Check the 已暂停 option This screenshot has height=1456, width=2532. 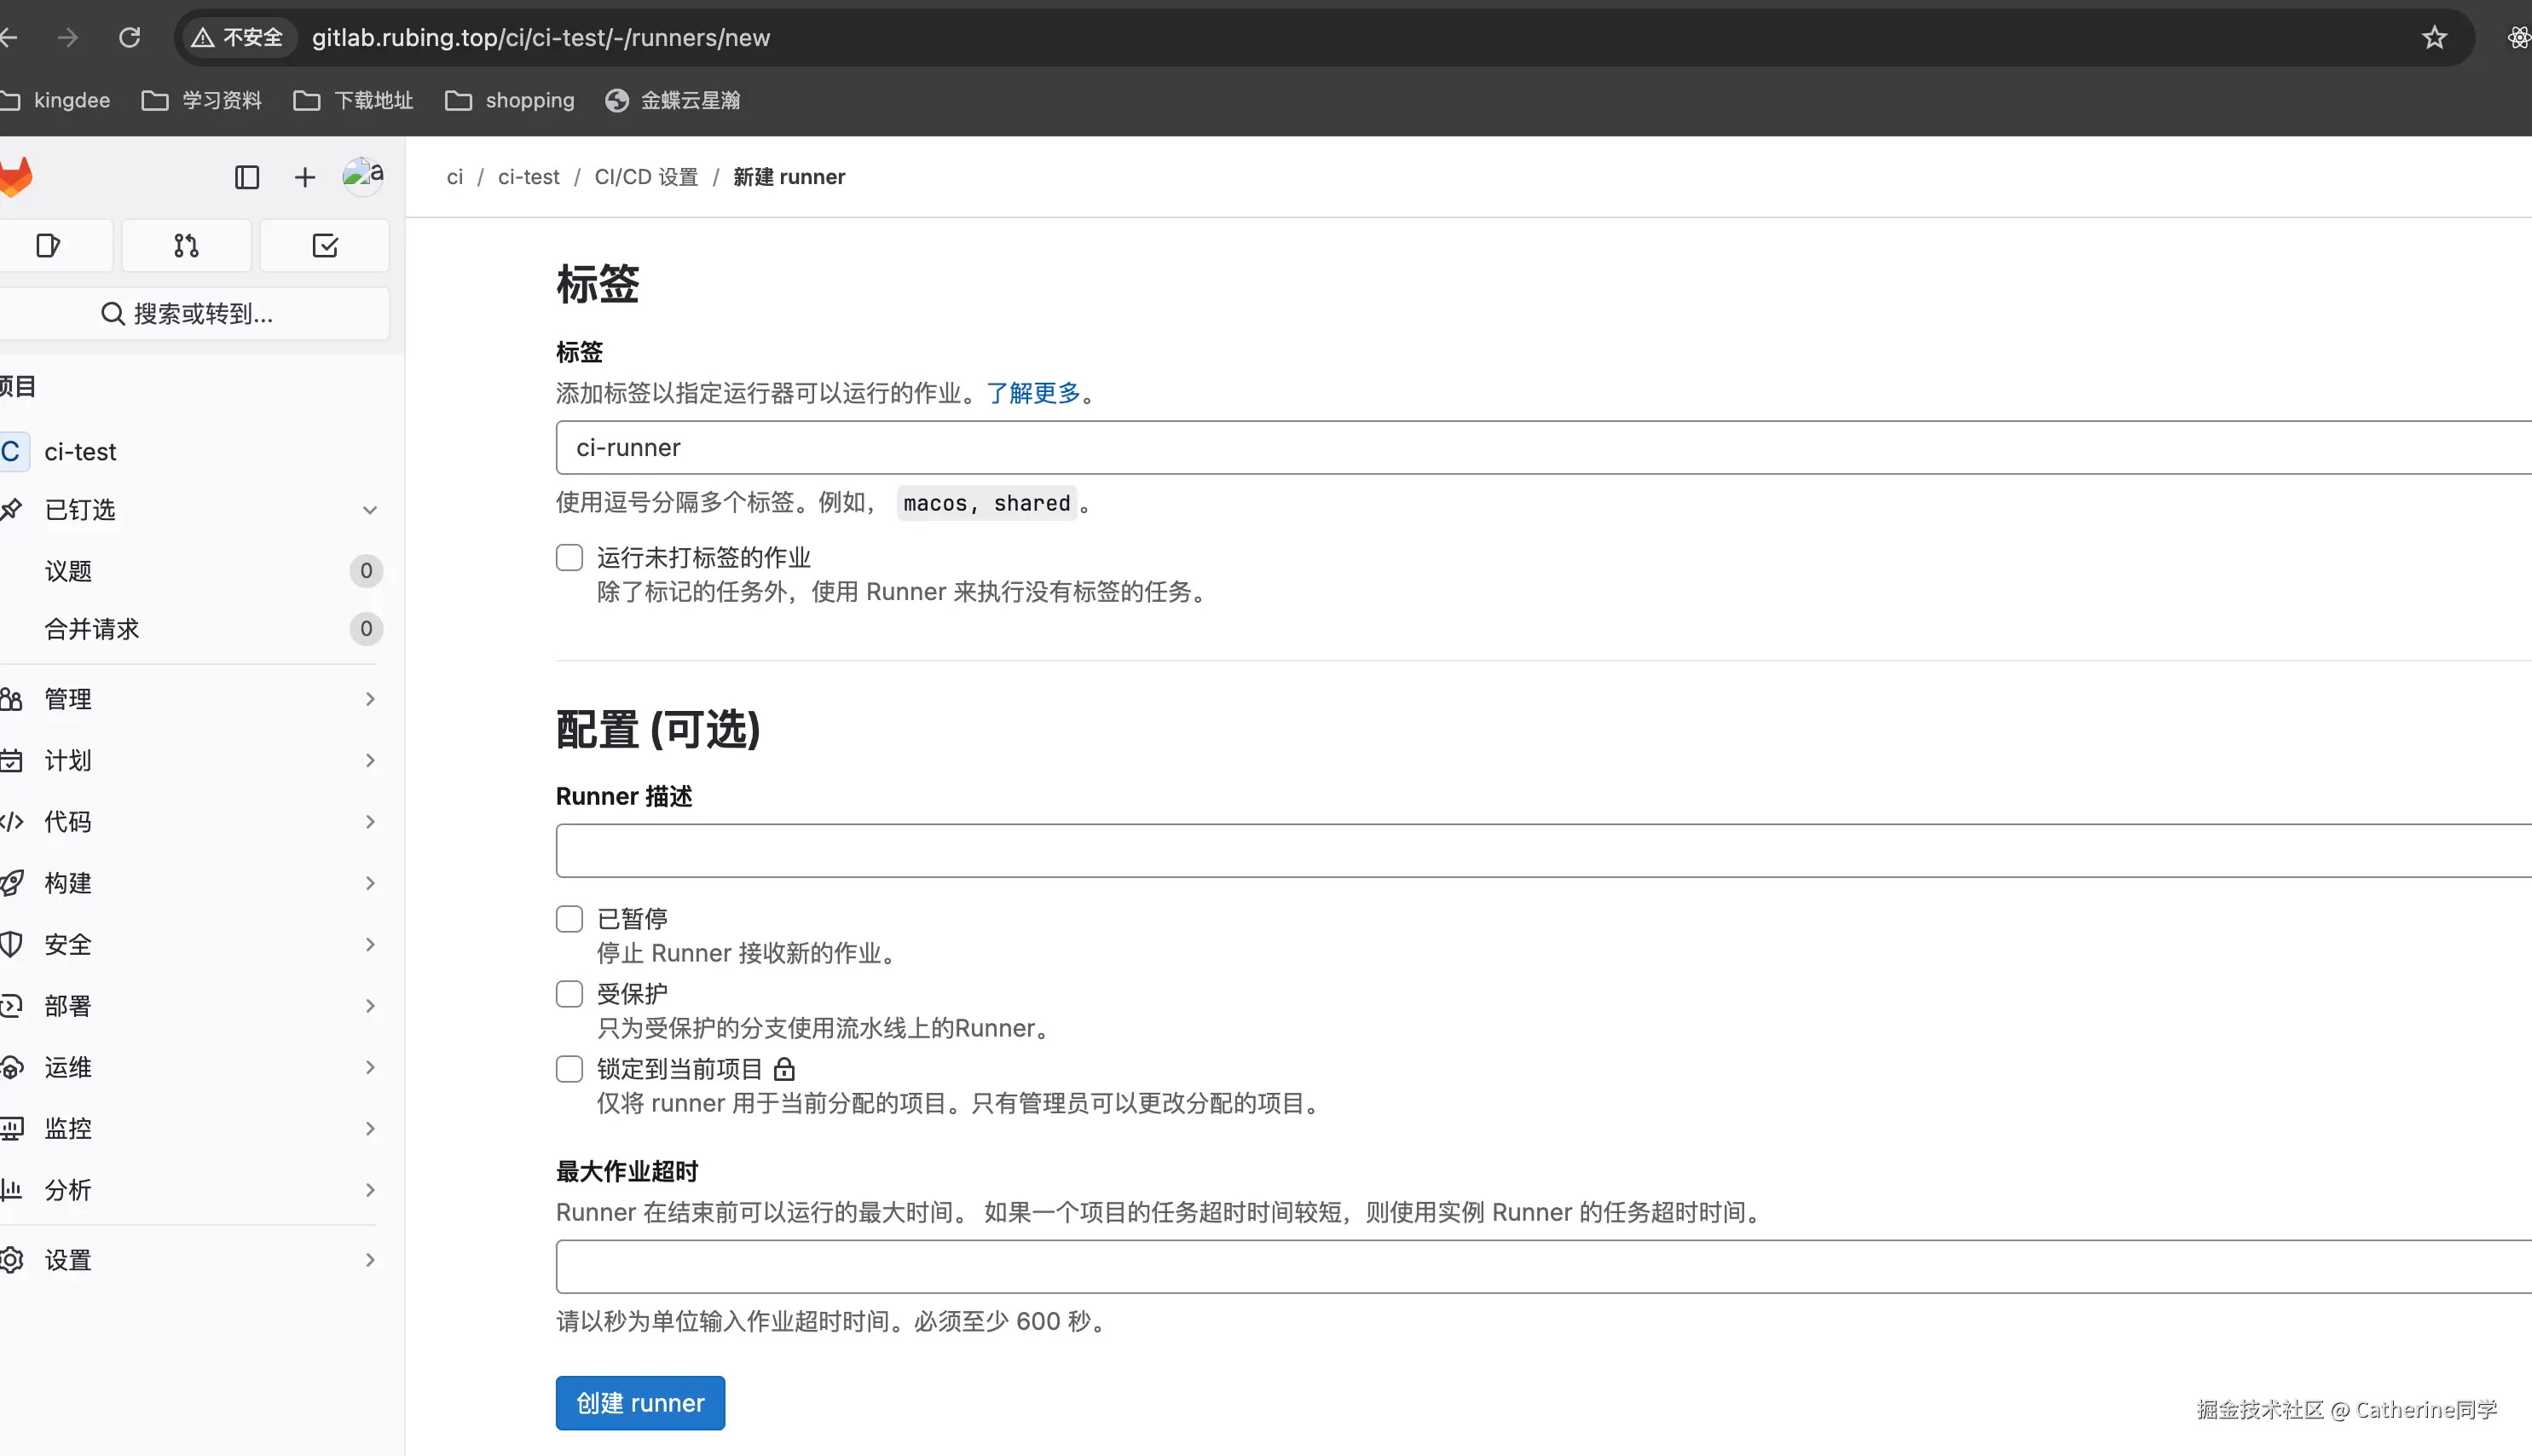click(x=570, y=919)
